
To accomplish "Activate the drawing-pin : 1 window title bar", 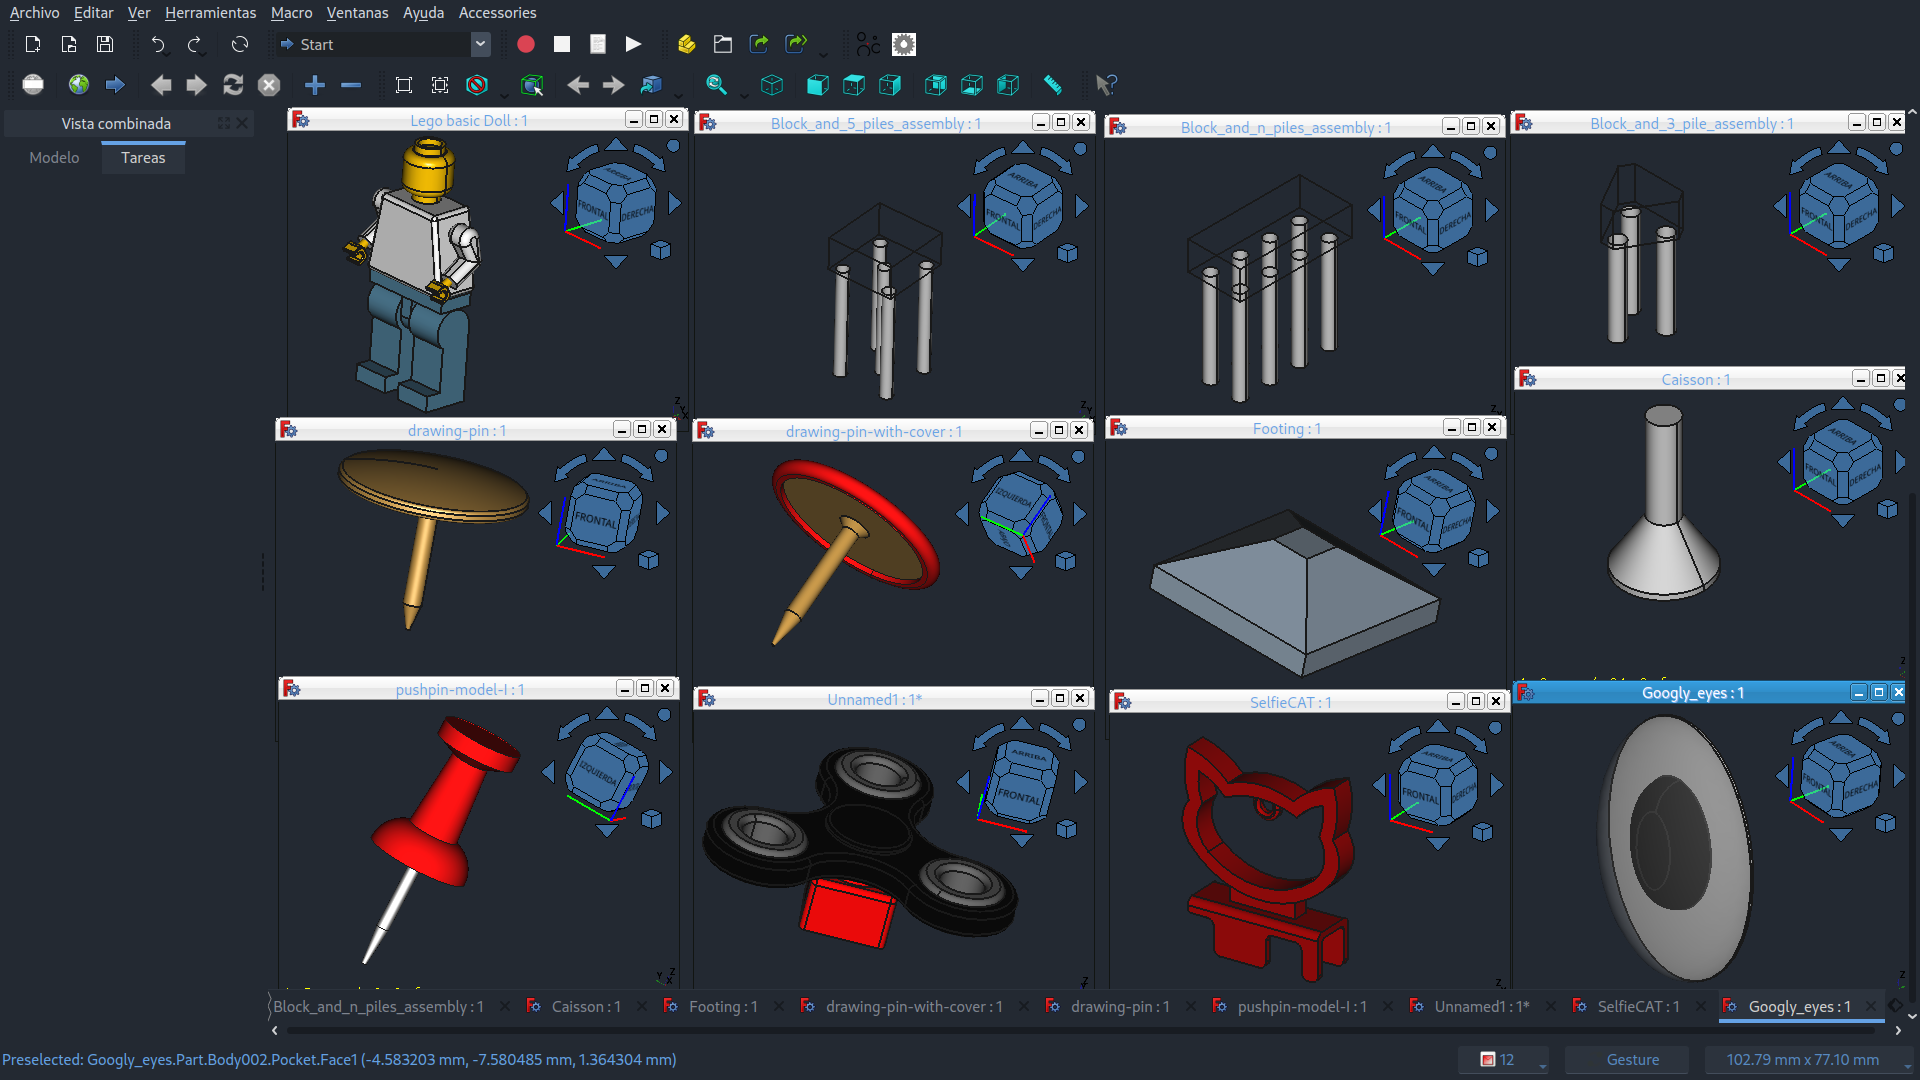I will pyautogui.click(x=457, y=430).
